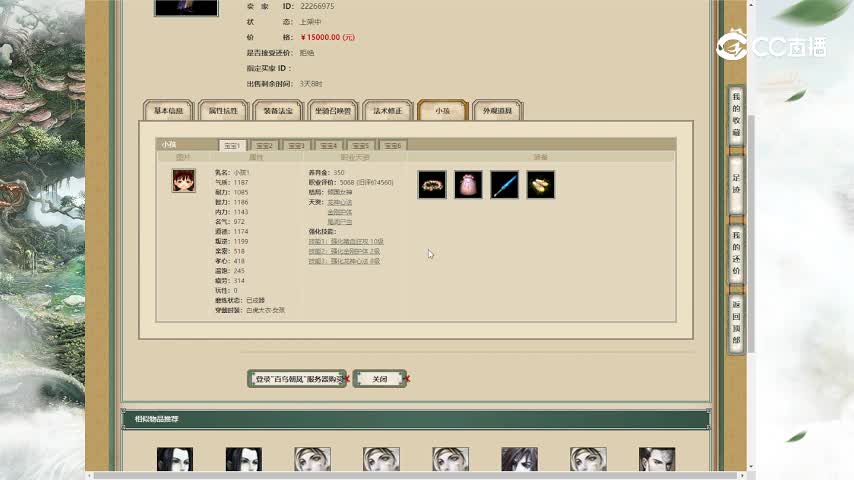The width and height of the screenshot is (854, 480).
Task: Click the seller ID 22266975 text
Action: tap(317, 7)
